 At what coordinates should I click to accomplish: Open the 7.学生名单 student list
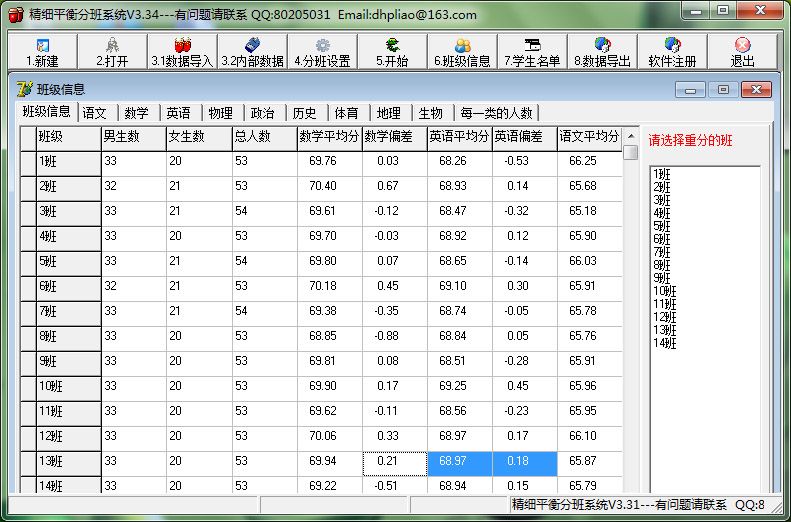click(x=532, y=51)
